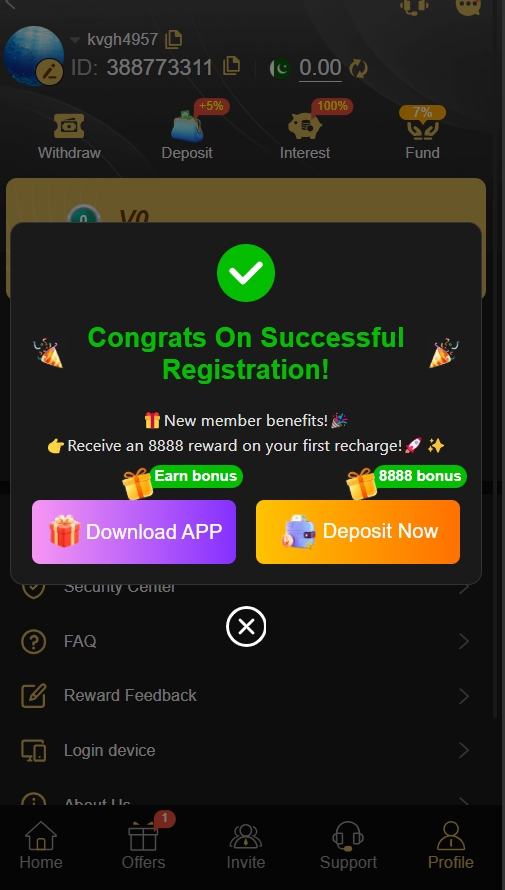This screenshot has height=890, width=505.
Task: Click the Download APP button
Action: pos(134,532)
